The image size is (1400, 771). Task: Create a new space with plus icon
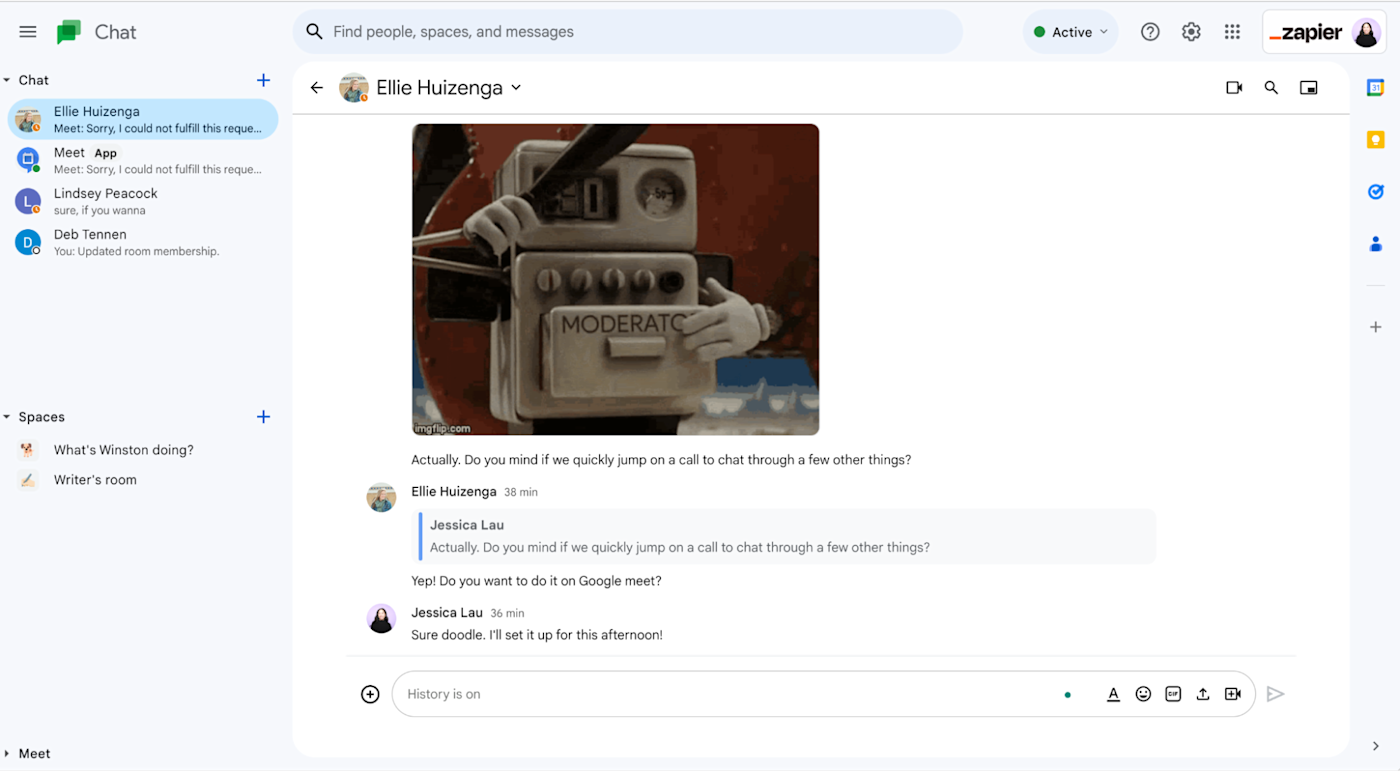[263, 417]
